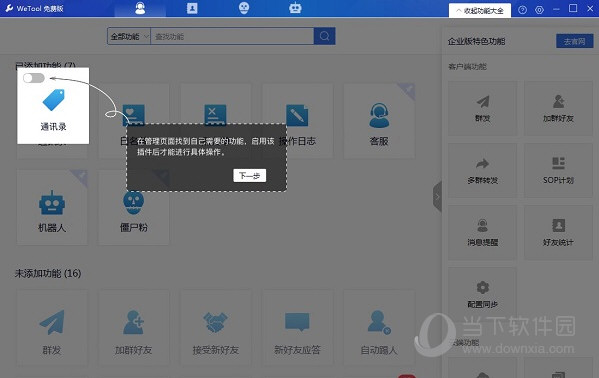Maximize the WeTool window
The width and height of the screenshot is (599, 378).
(573, 8)
